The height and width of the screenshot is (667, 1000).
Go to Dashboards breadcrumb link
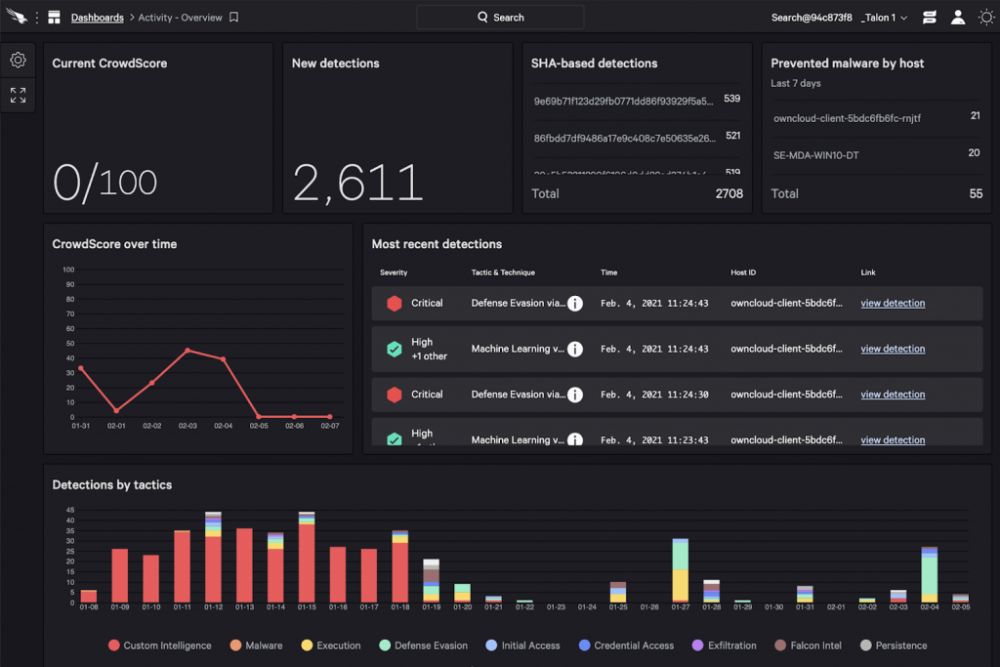[x=97, y=18]
